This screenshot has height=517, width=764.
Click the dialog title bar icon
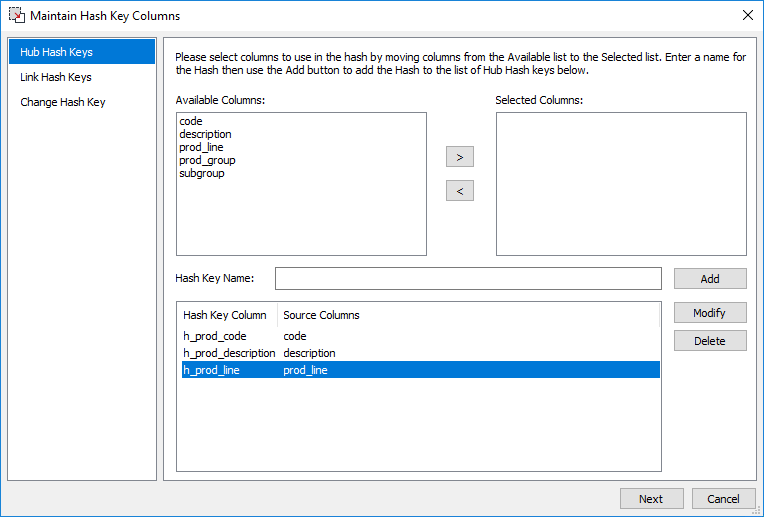pos(17,15)
